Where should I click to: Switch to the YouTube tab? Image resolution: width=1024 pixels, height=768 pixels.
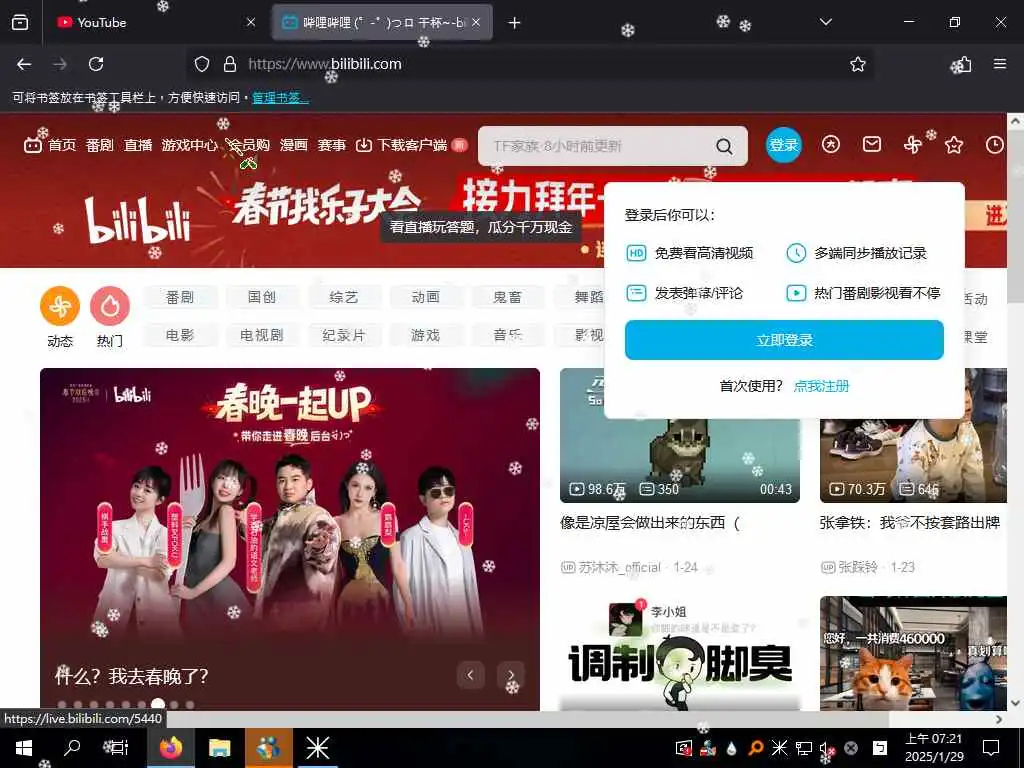pyautogui.click(x=150, y=22)
